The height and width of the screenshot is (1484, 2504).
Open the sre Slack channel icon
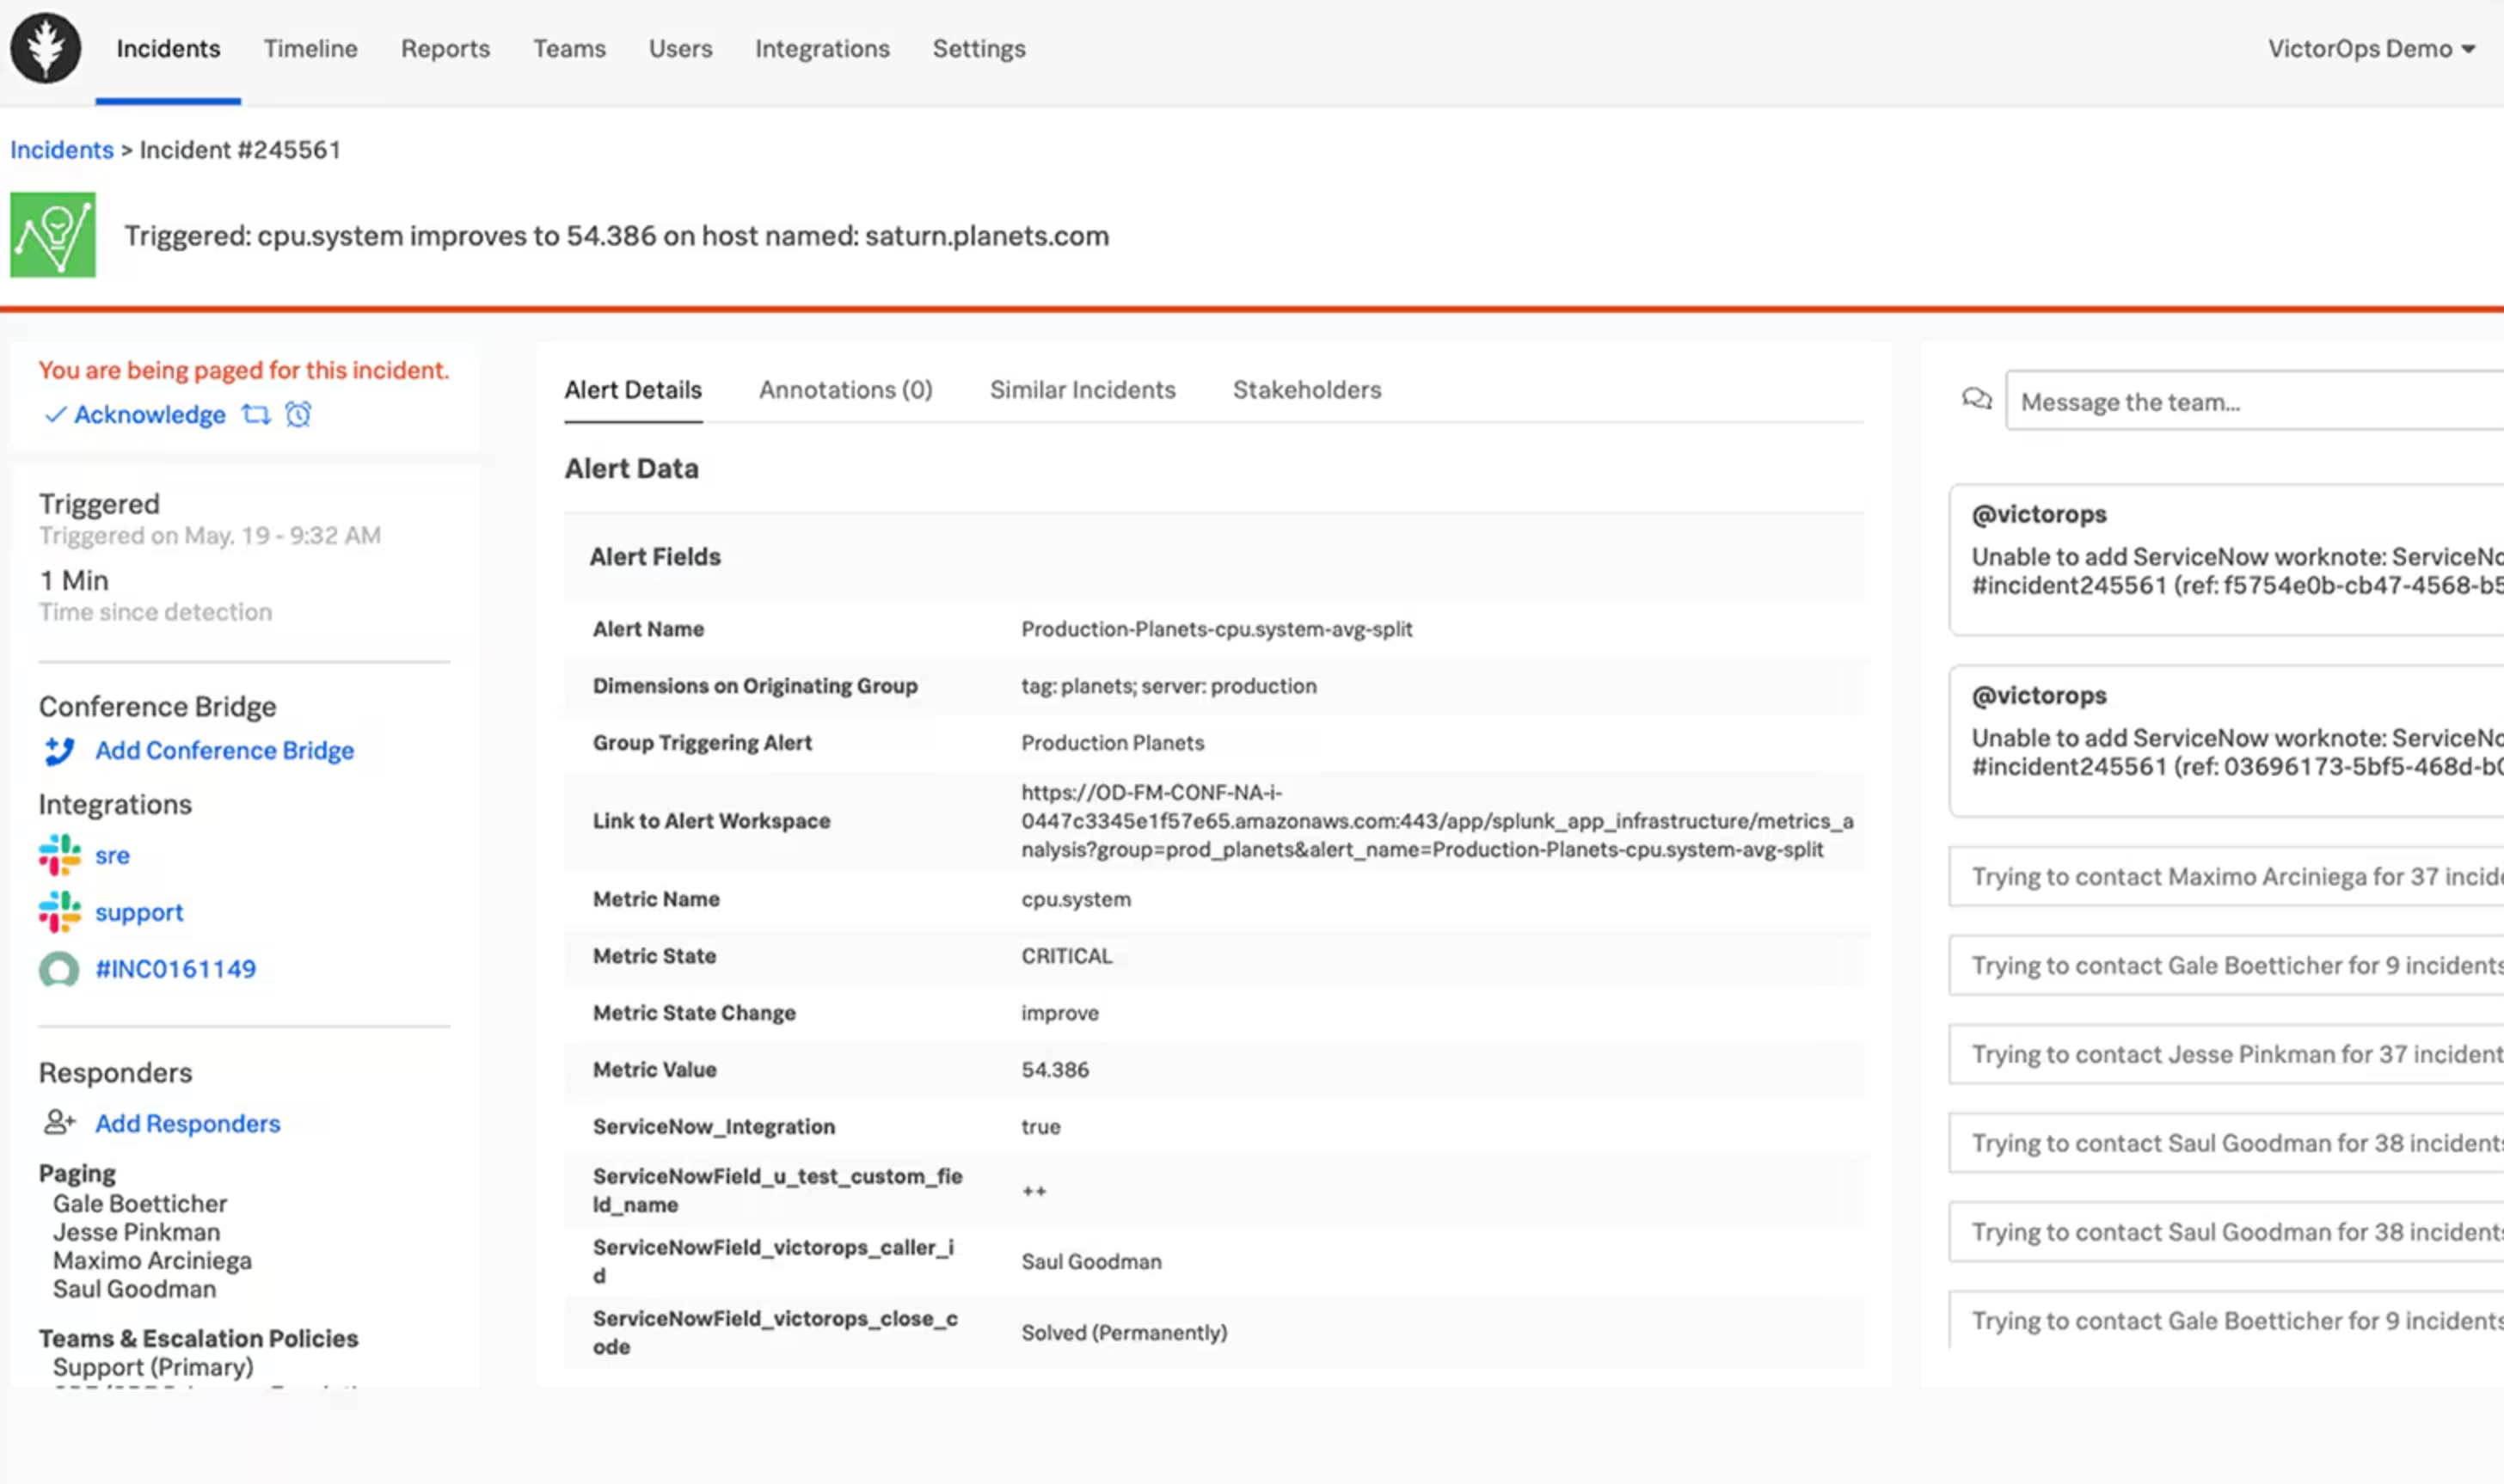coord(59,855)
